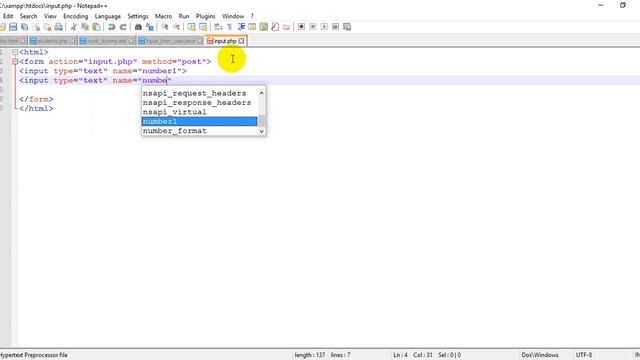Open the question mark help menu
Viewport: 640px width, 360px height.
pyautogui.click(x=252, y=16)
